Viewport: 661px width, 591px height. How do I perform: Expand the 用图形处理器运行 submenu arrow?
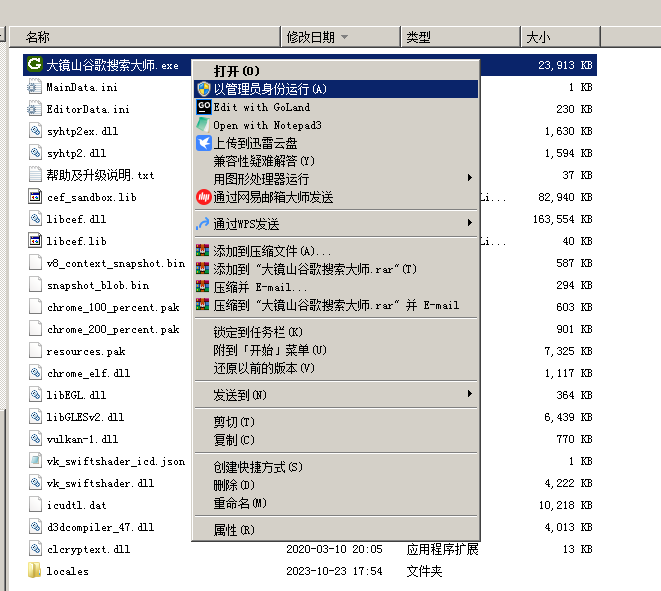470,179
